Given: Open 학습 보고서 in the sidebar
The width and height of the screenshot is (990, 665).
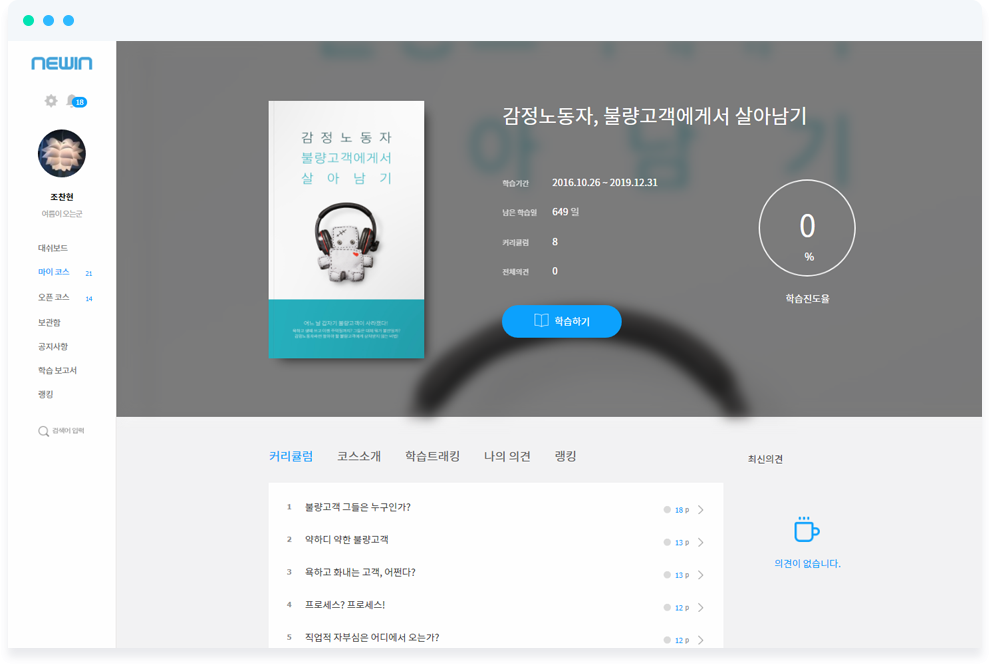Looking at the screenshot, I should click(57, 371).
